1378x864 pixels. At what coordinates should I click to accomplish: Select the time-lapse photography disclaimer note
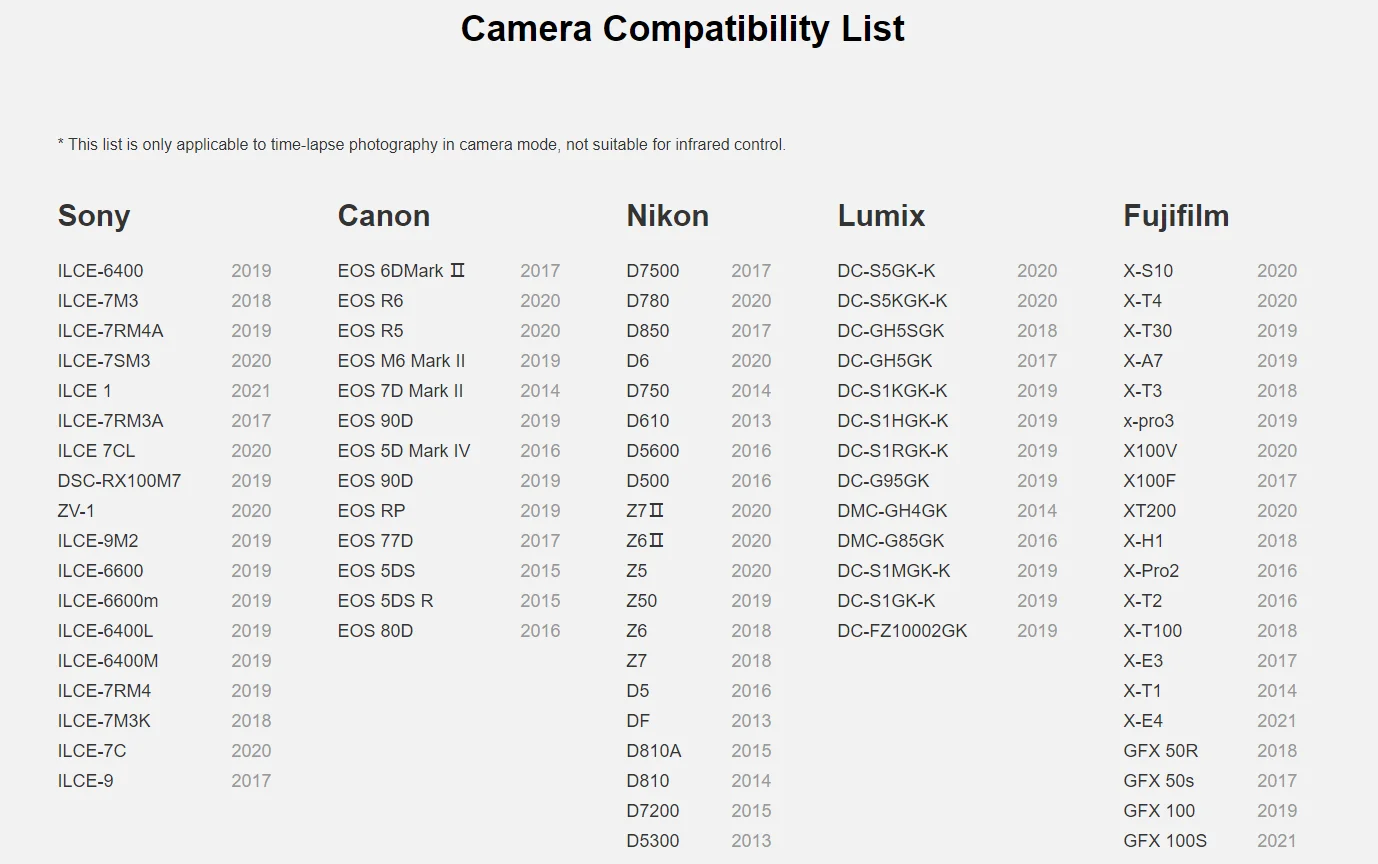pyautogui.click(x=422, y=145)
